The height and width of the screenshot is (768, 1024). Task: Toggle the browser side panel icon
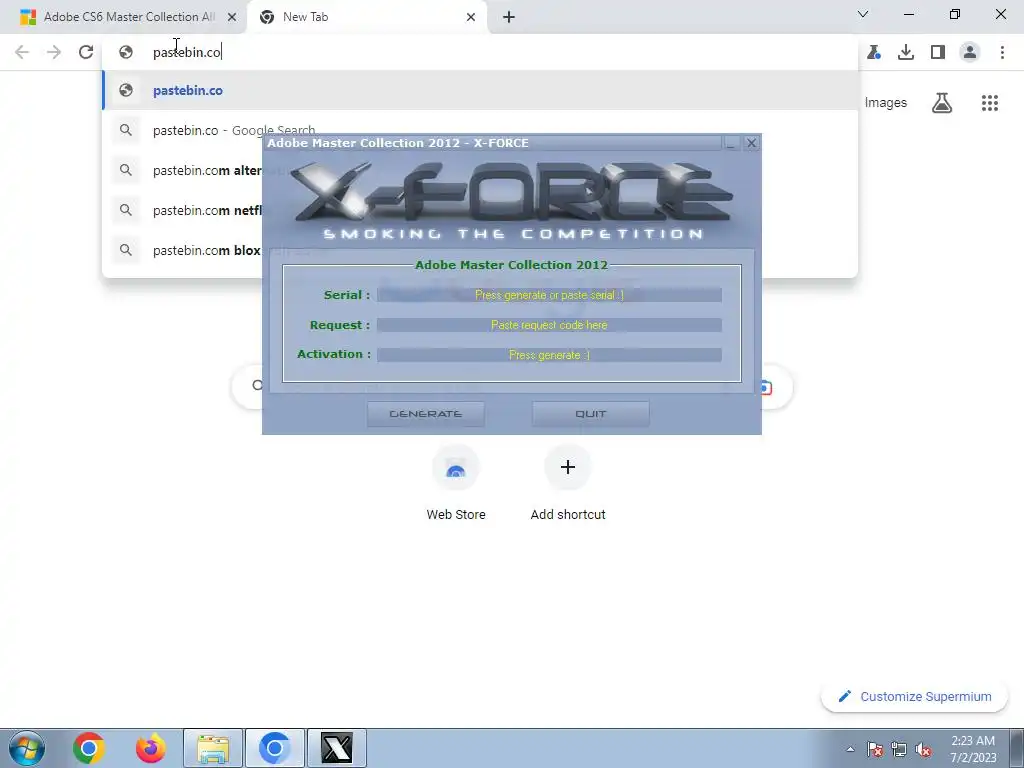pos(938,52)
